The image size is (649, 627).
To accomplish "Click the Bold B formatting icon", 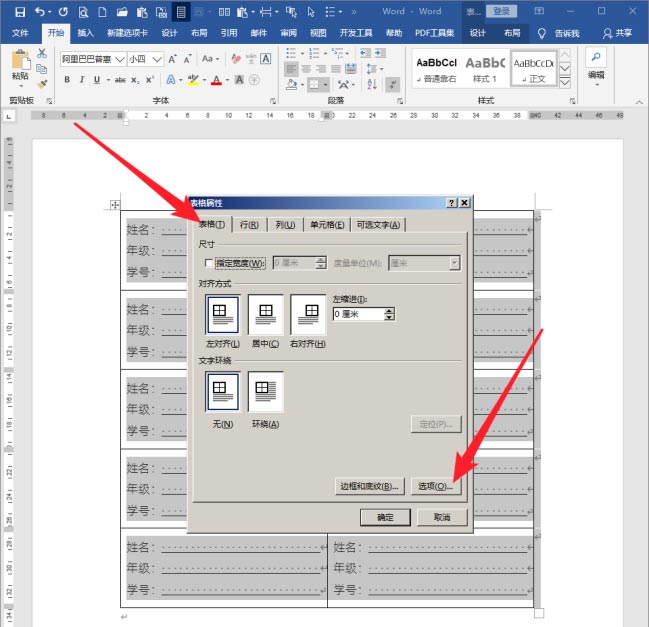I will pos(69,80).
